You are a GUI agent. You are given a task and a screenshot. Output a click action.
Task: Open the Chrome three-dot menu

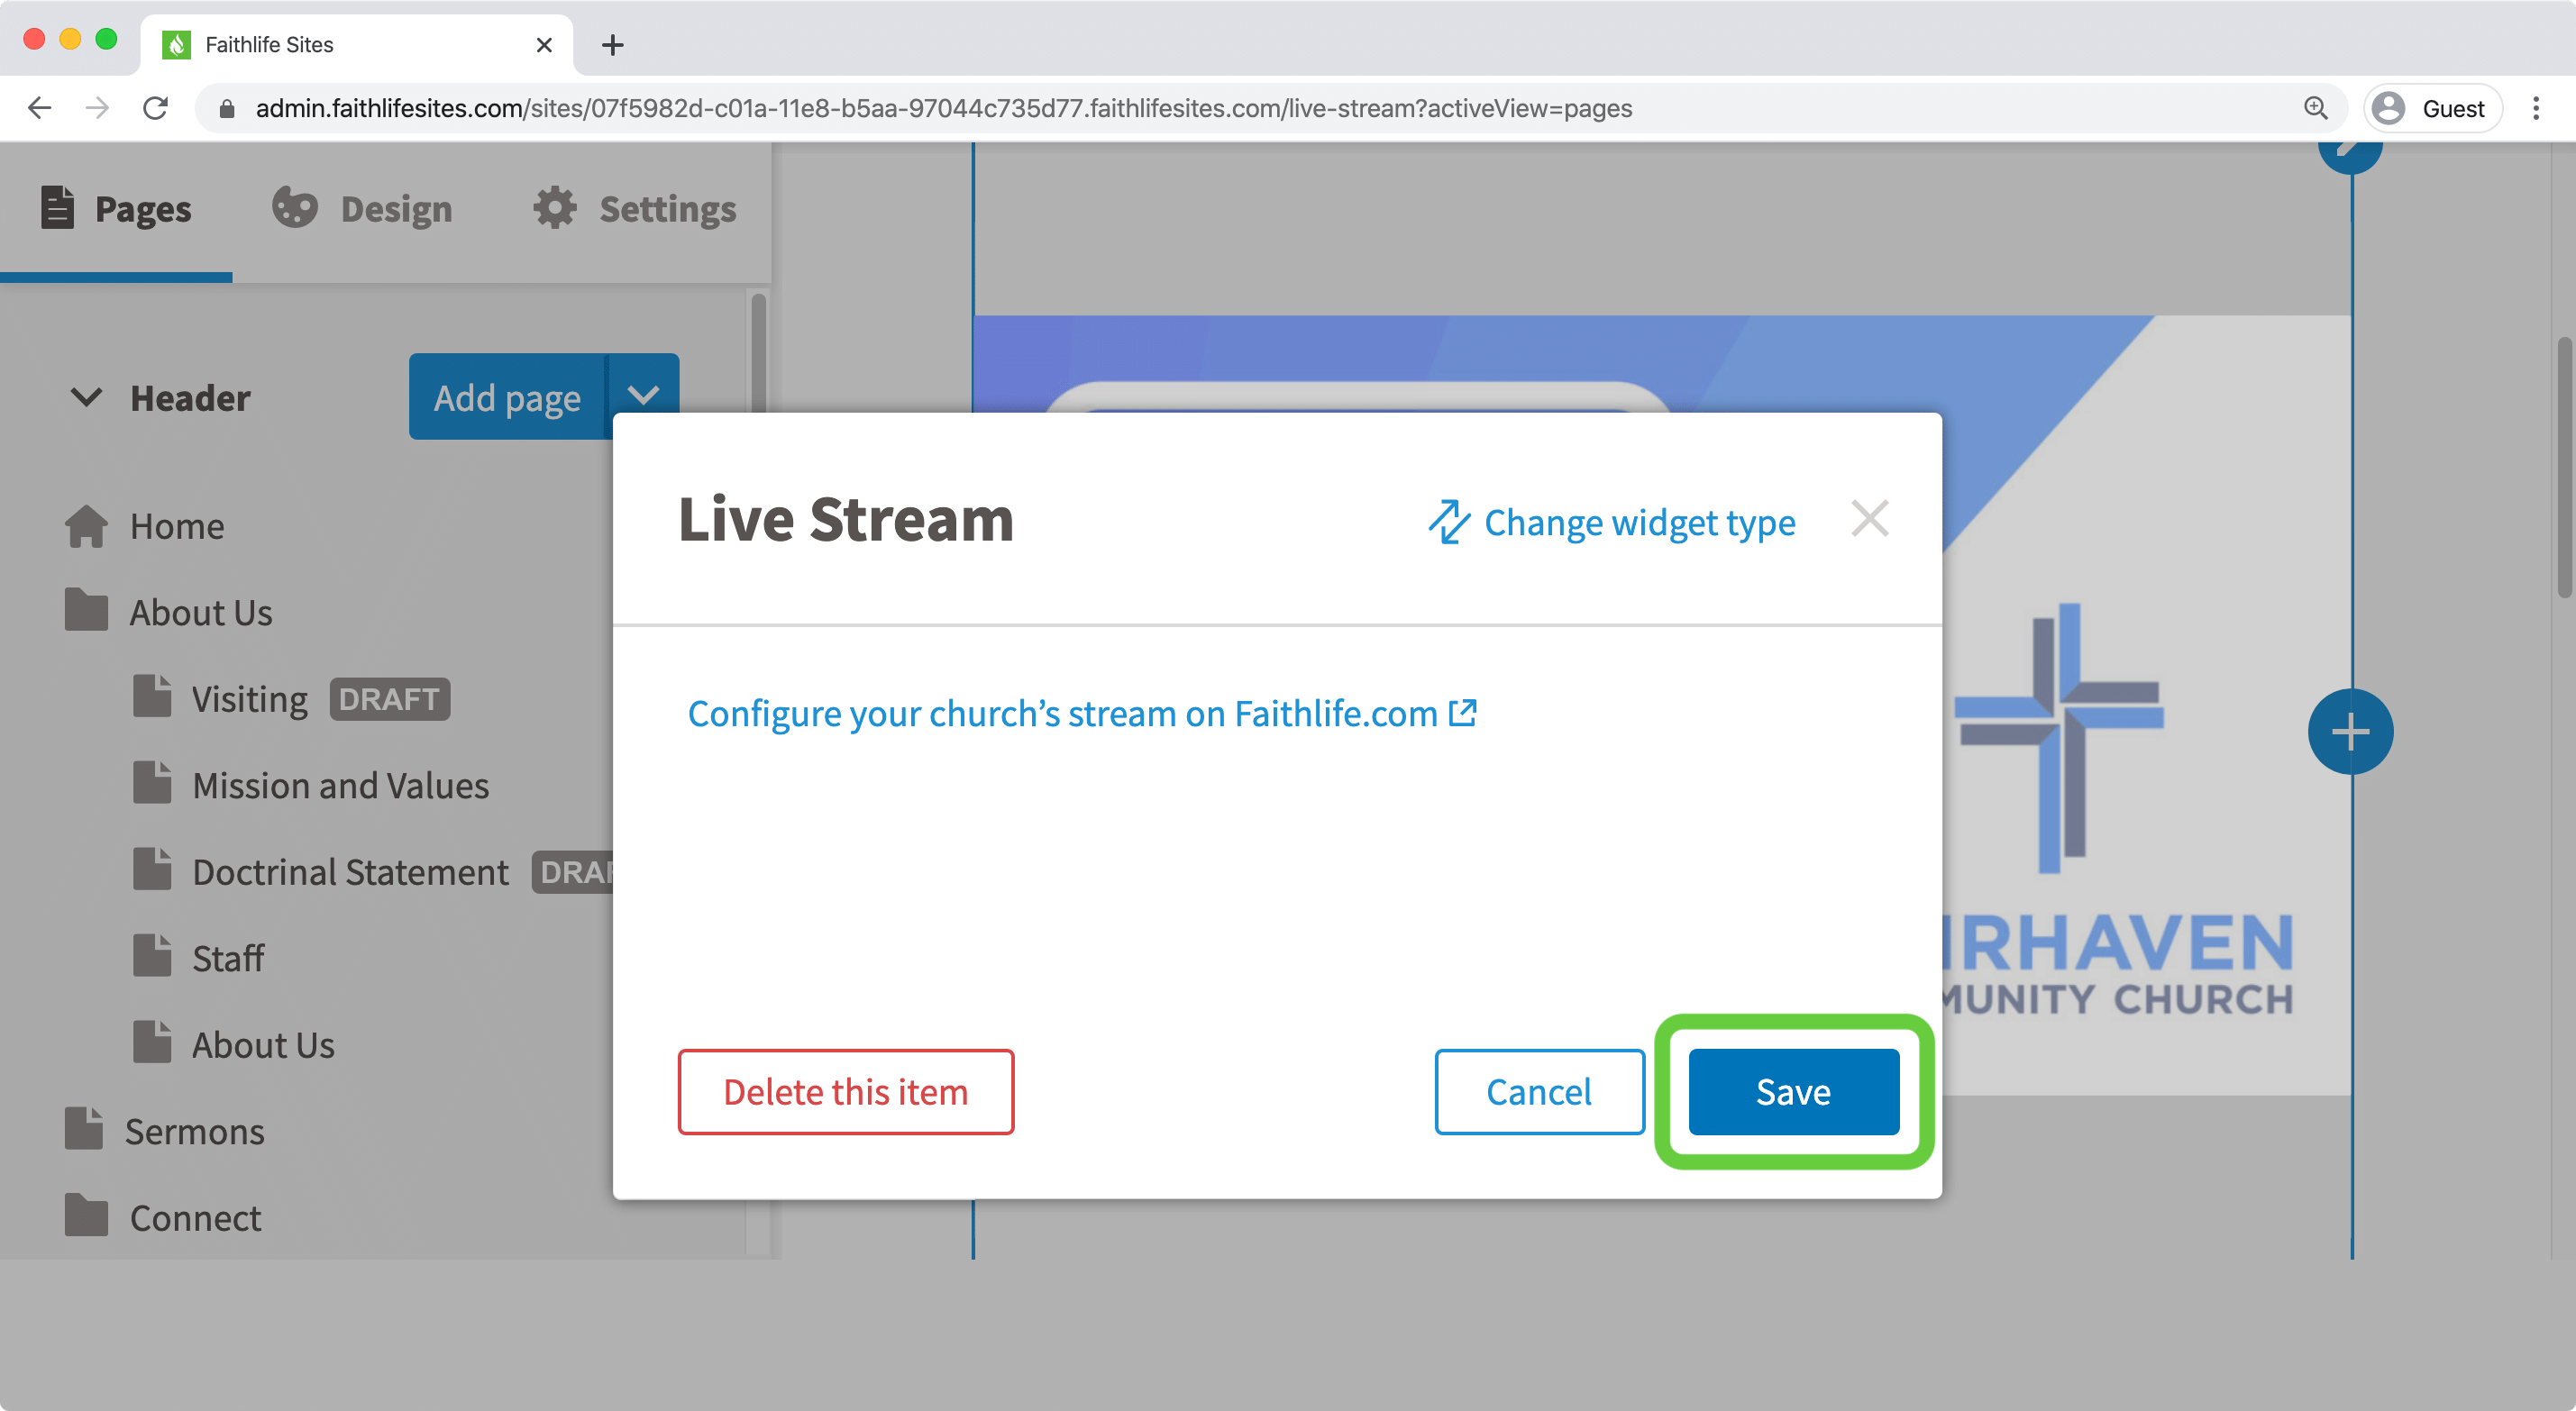pos(2536,108)
